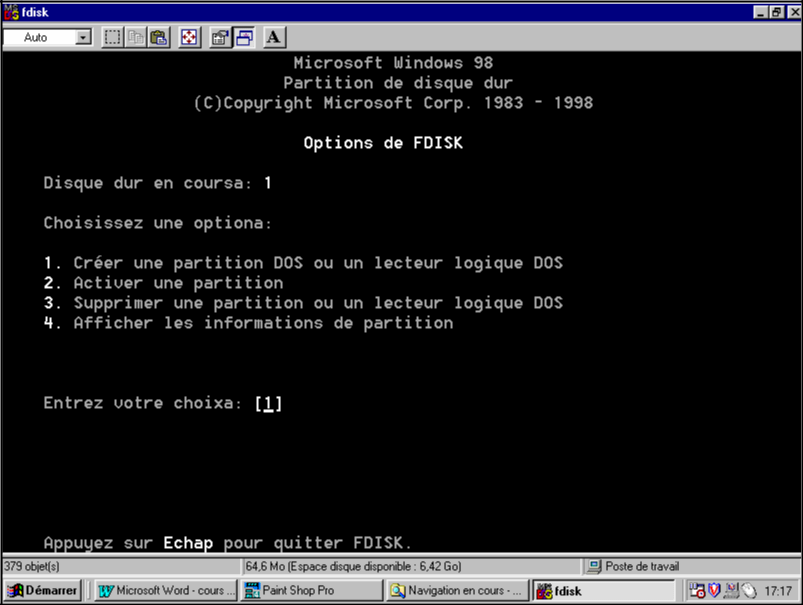Viewport: 803px width, 605px height.
Task: Switch to Navigation en cours taskbar button
Action: [458, 591]
